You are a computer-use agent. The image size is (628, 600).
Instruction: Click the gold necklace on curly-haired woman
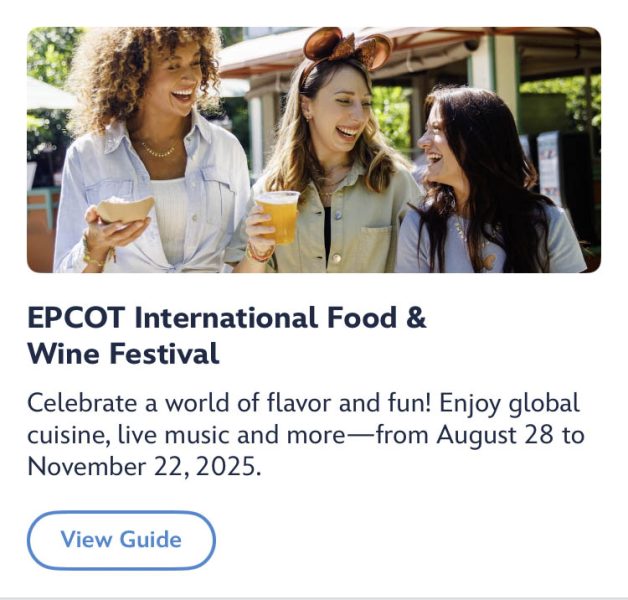click(x=157, y=150)
